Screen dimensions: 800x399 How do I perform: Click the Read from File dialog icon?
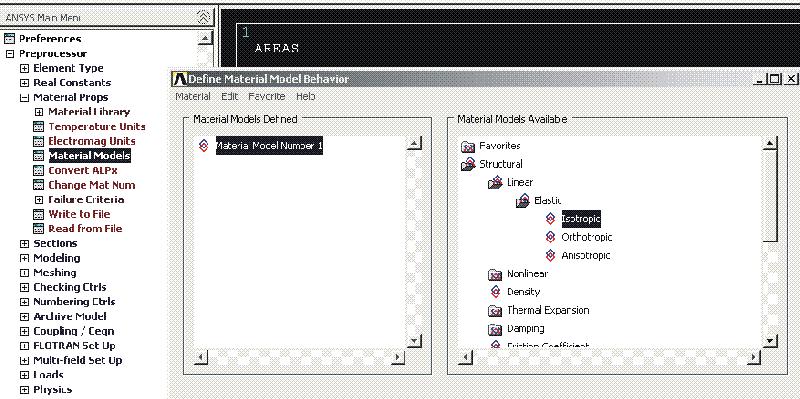(39, 229)
